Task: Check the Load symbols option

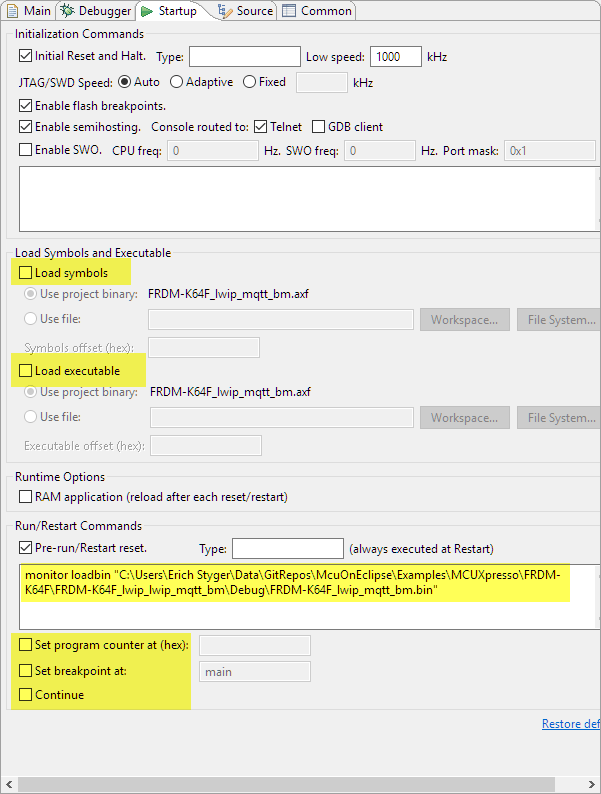Action: click(x=26, y=272)
